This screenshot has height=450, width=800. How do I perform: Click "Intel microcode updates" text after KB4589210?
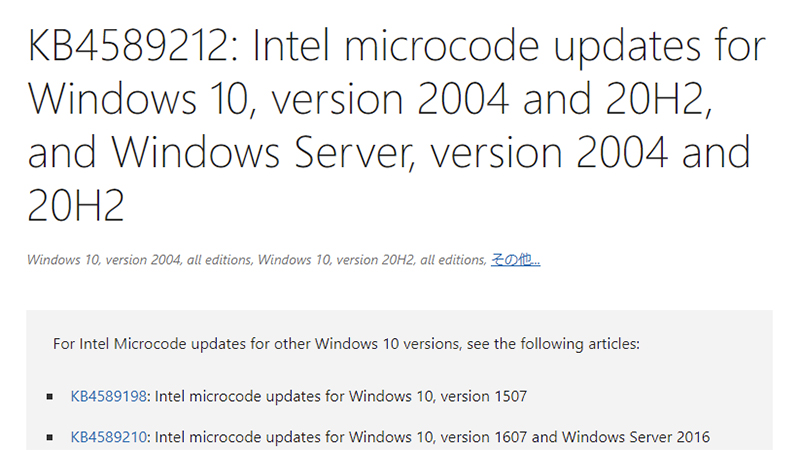coord(232,437)
